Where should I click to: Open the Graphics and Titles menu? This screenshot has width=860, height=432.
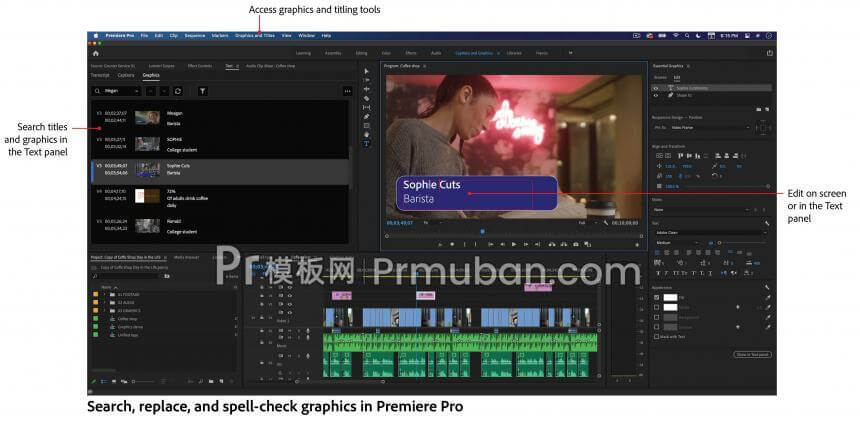pos(254,36)
